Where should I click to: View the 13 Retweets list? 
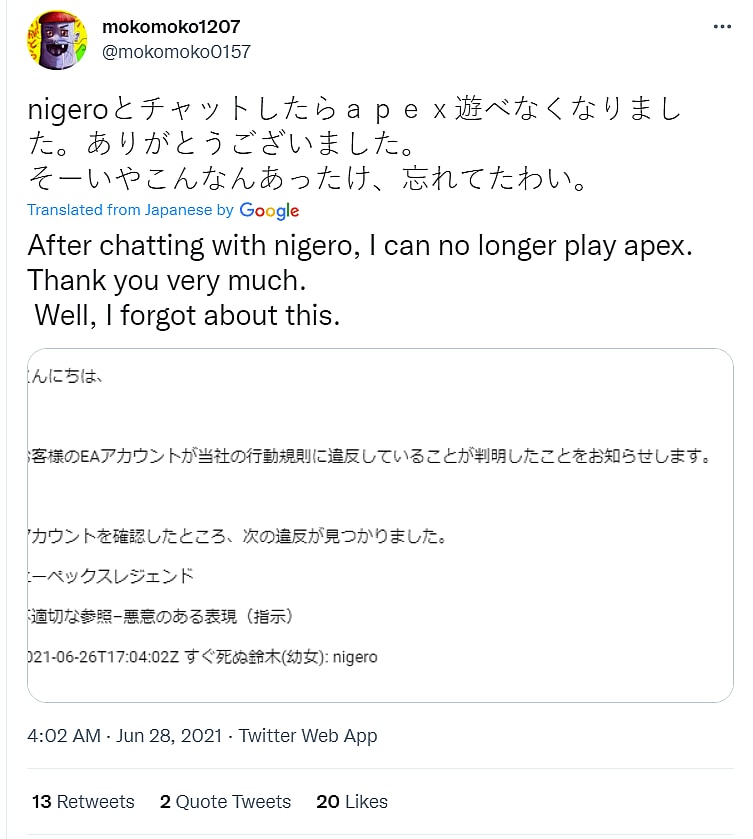[83, 802]
